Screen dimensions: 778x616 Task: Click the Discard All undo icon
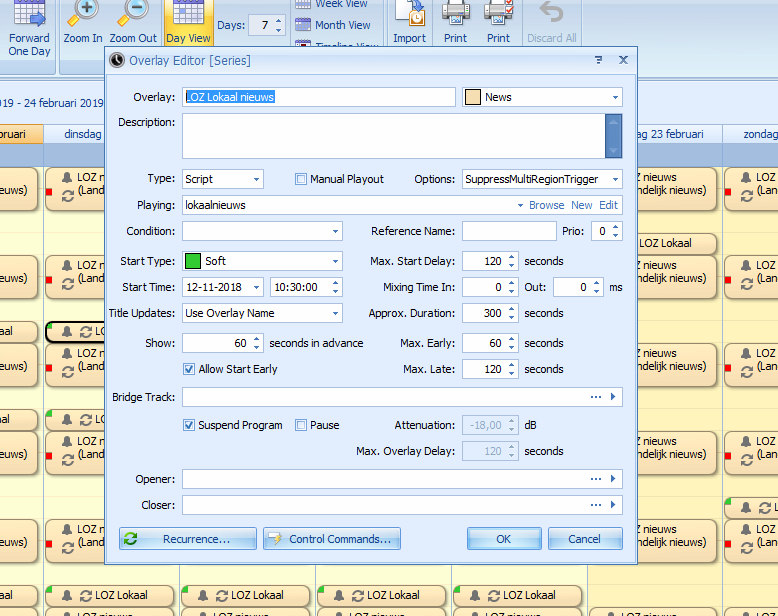pos(552,14)
